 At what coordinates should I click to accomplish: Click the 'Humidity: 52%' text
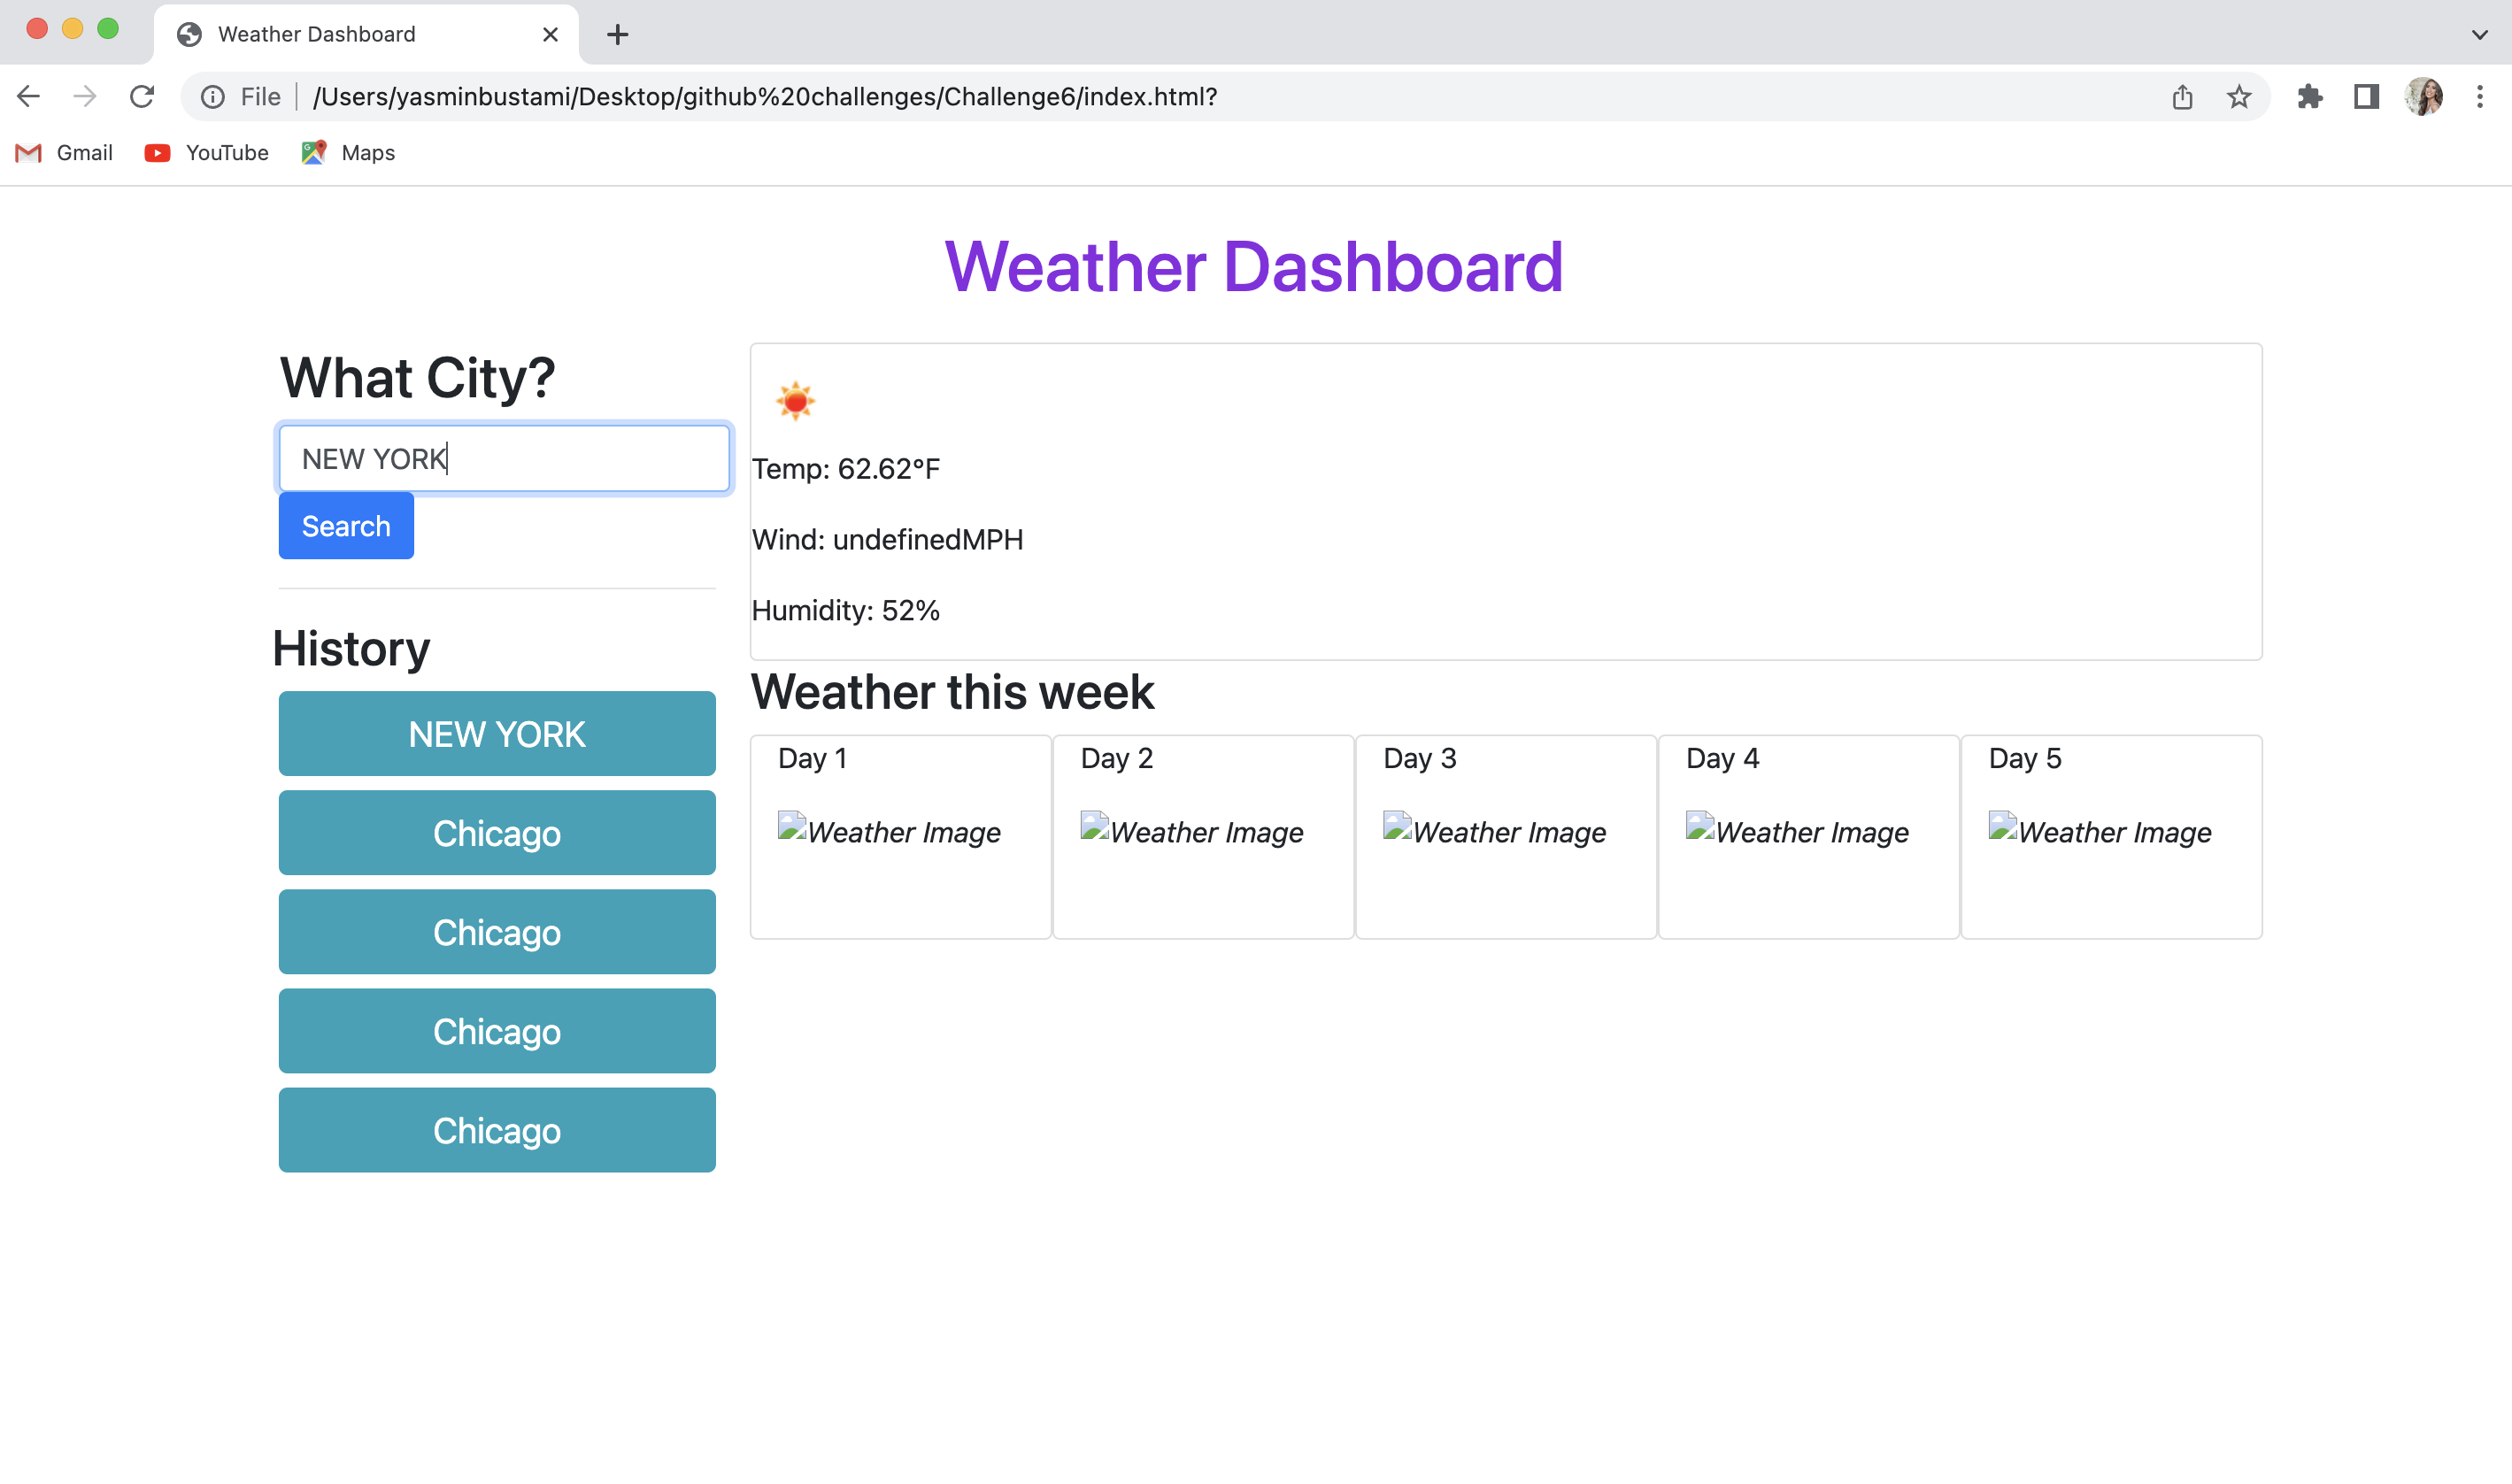tap(846, 611)
